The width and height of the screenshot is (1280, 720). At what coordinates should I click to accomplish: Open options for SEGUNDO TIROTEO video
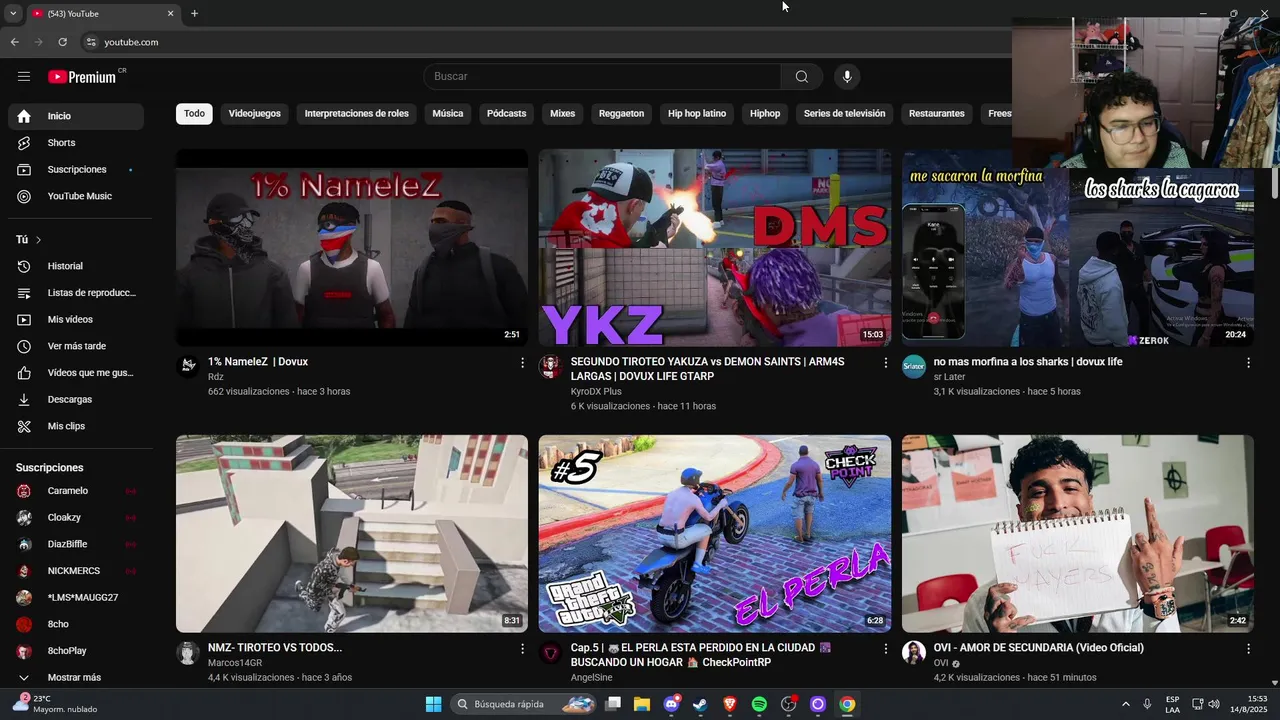[885, 363]
